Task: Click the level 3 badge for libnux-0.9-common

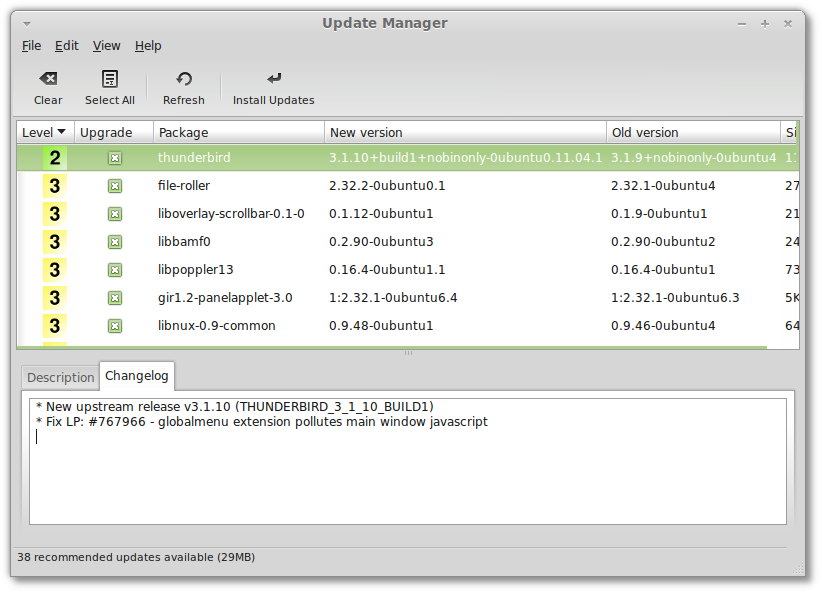Action: tap(55, 326)
